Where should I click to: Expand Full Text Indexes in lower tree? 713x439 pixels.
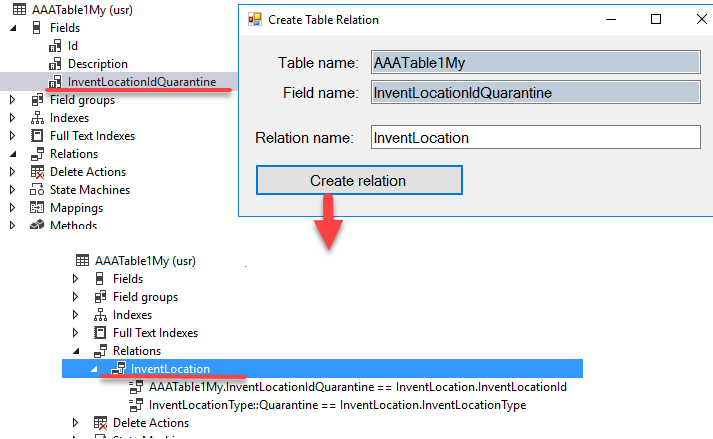[x=75, y=333]
